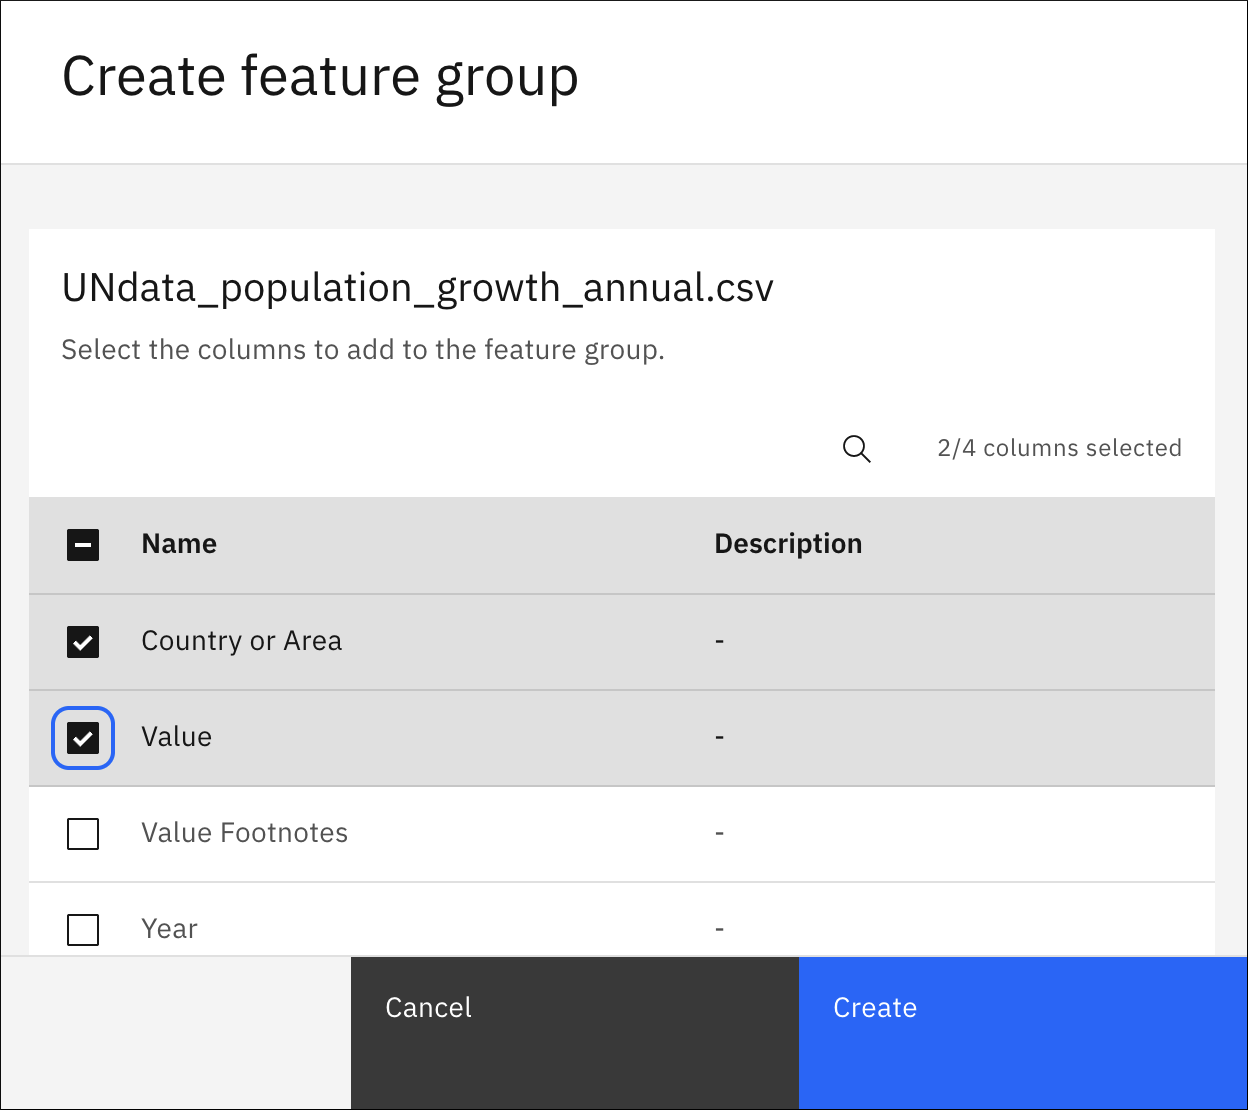
Task: Click the Create feature group heading
Action: point(320,77)
